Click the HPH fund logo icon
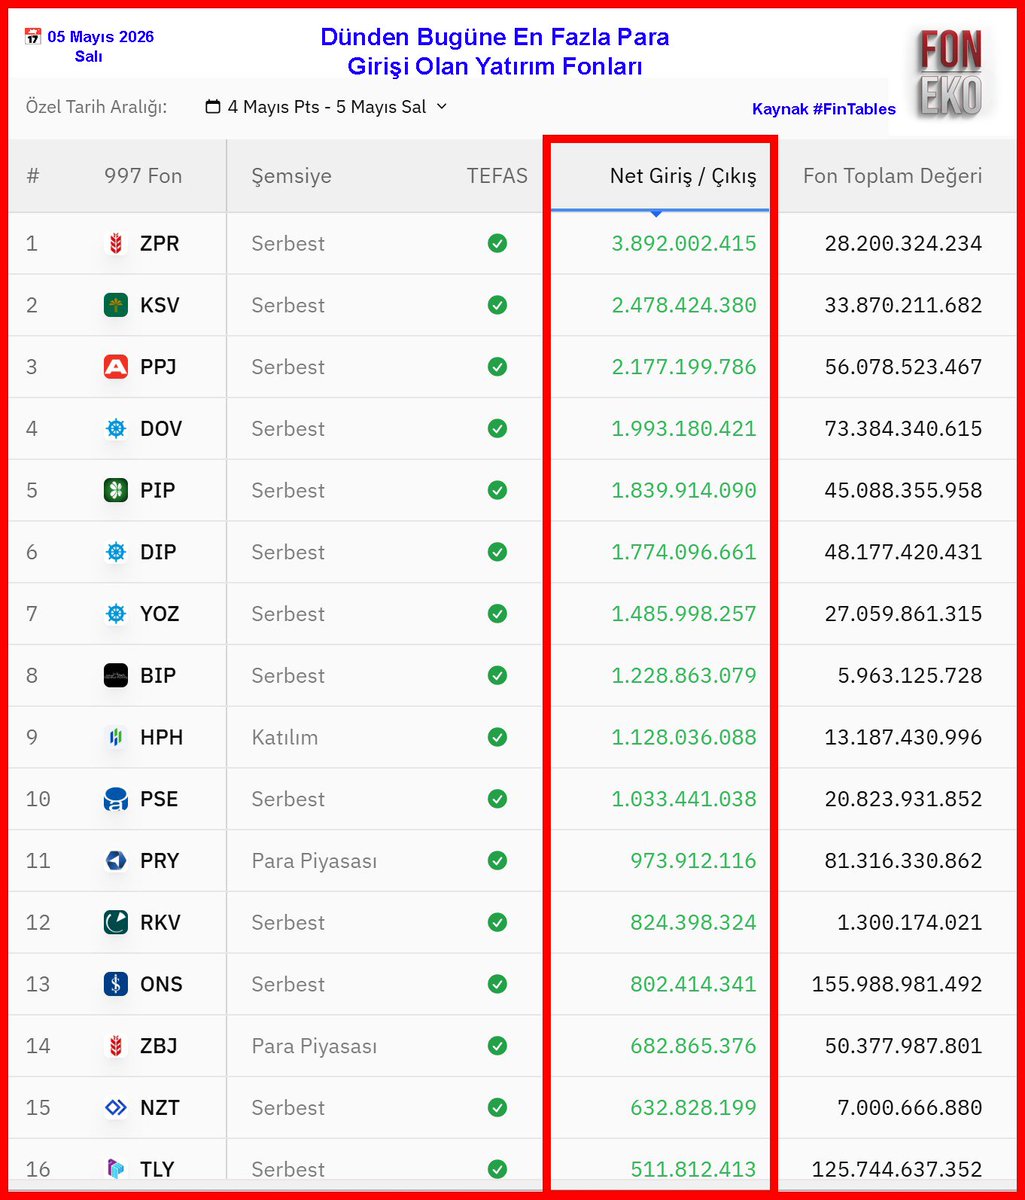The width and height of the screenshot is (1025, 1200). [116, 737]
